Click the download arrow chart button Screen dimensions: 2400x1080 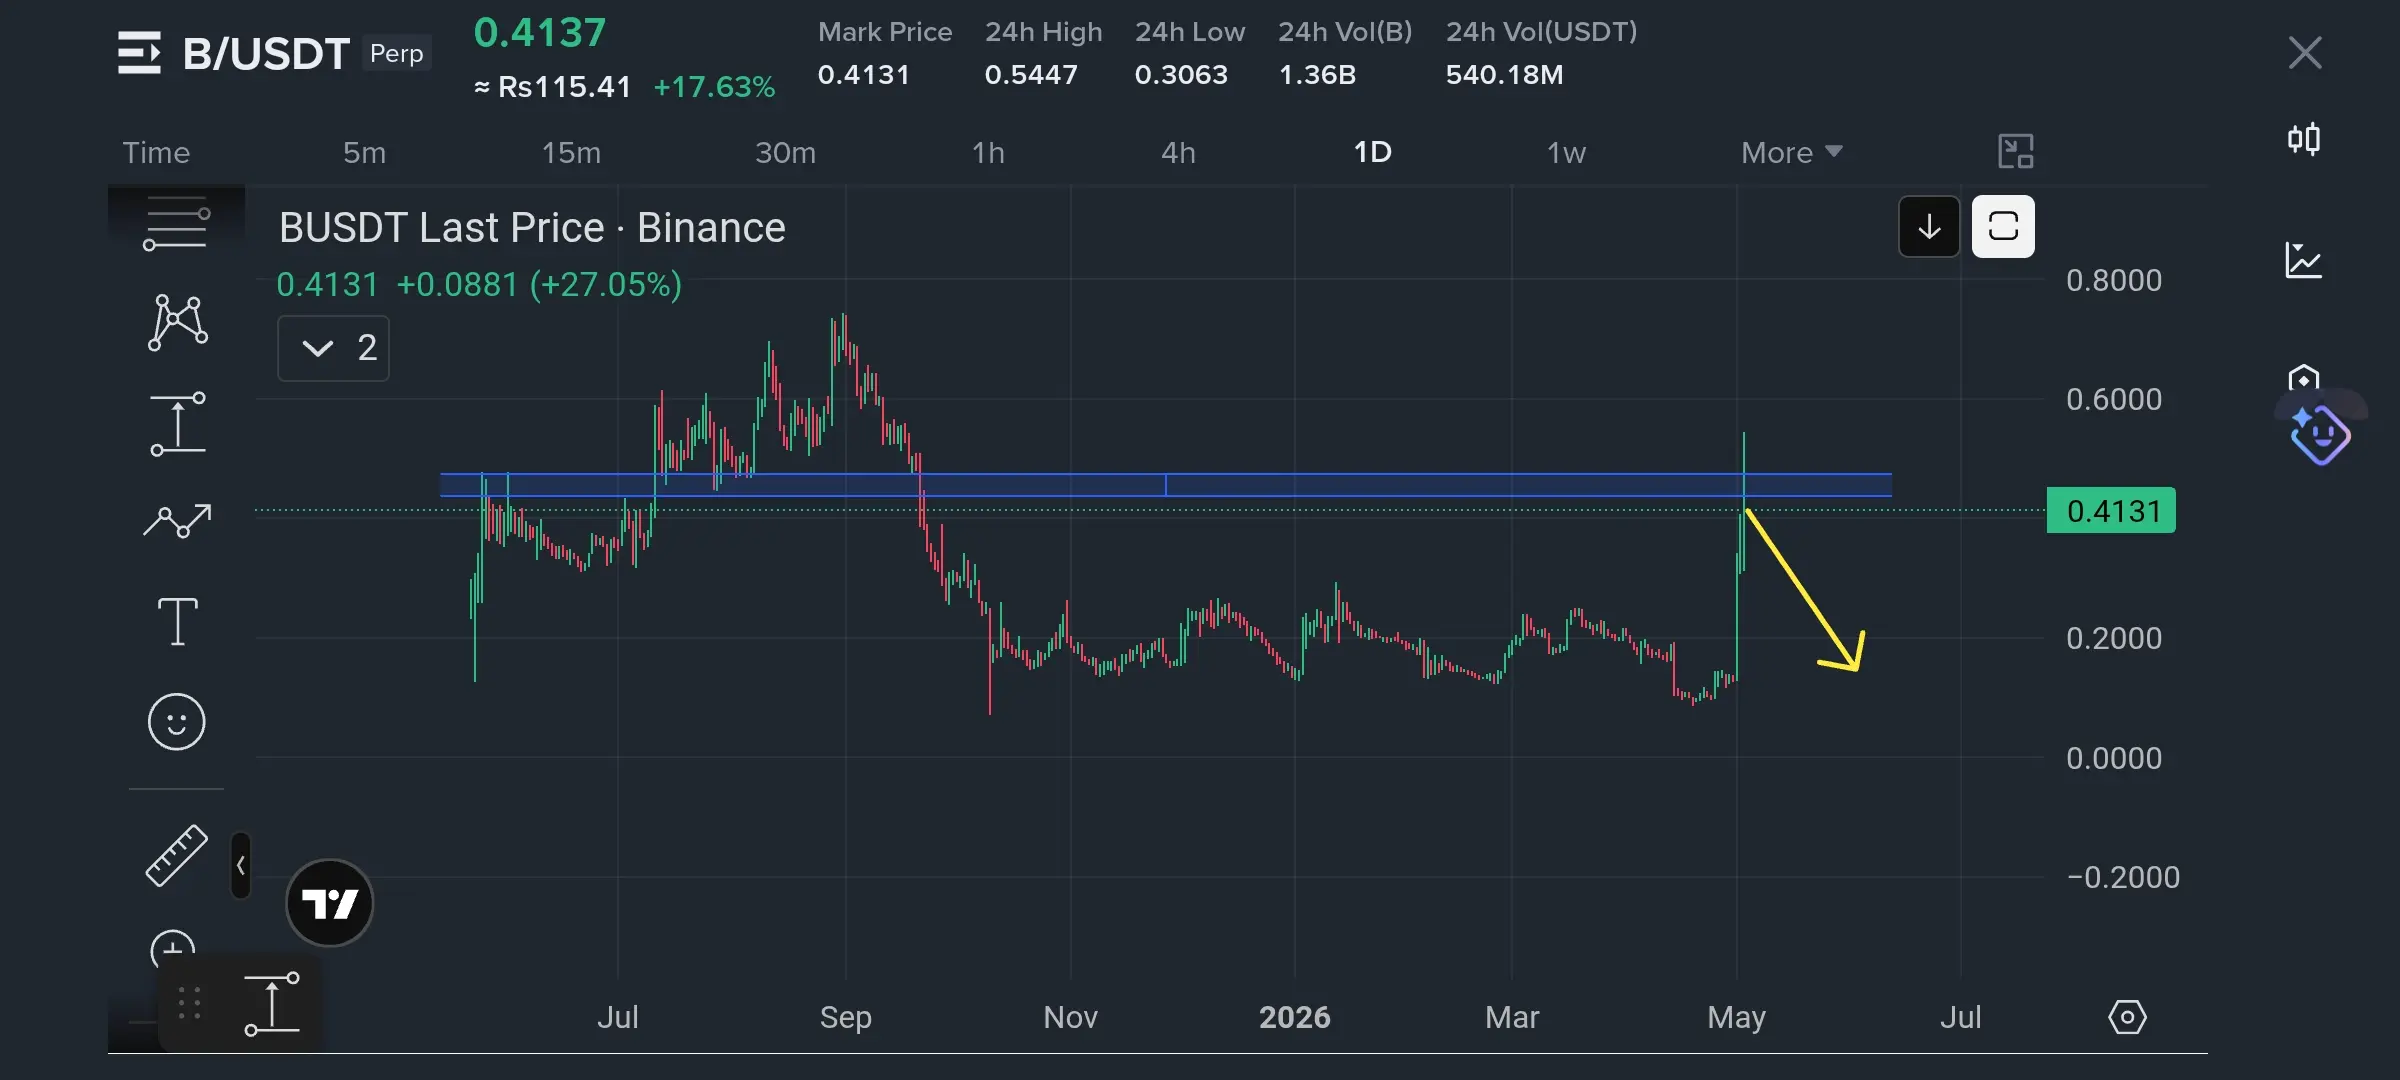pos(1929,227)
